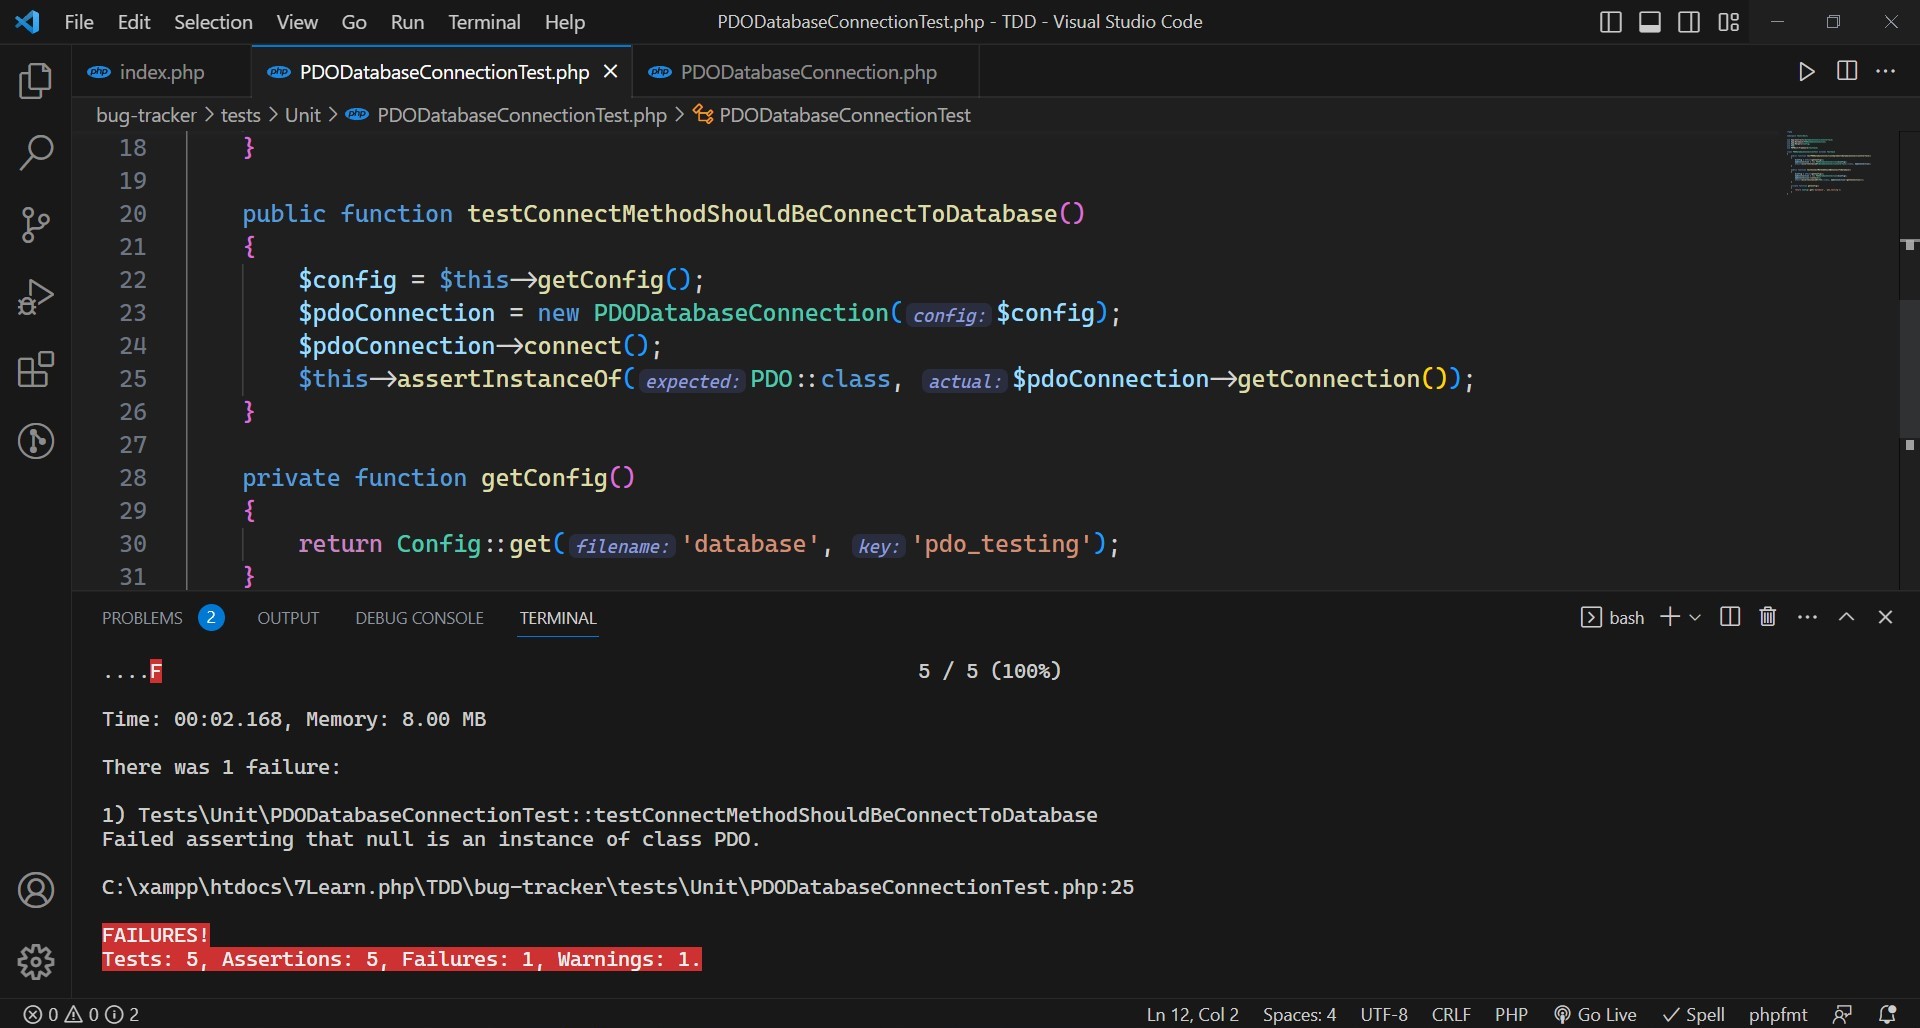Image resolution: width=1920 pixels, height=1028 pixels.
Task: Open the feedback icon in status bar
Action: click(x=1842, y=1014)
